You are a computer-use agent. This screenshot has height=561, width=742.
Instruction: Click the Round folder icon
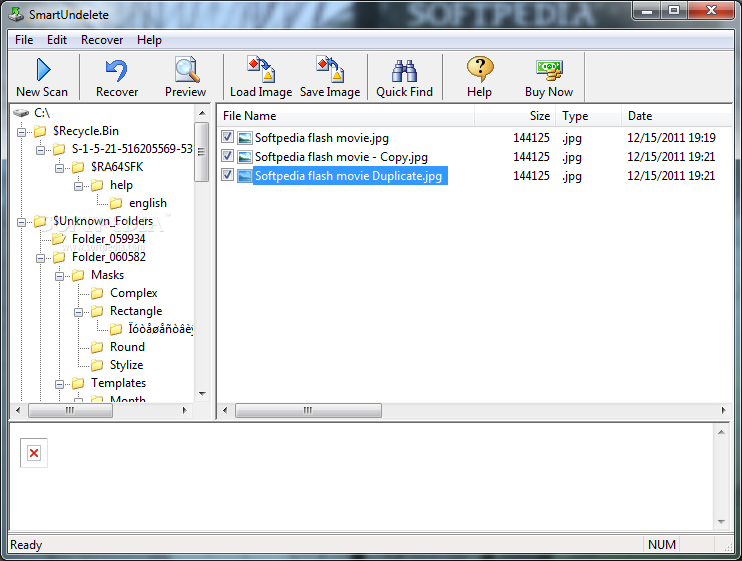click(97, 347)
